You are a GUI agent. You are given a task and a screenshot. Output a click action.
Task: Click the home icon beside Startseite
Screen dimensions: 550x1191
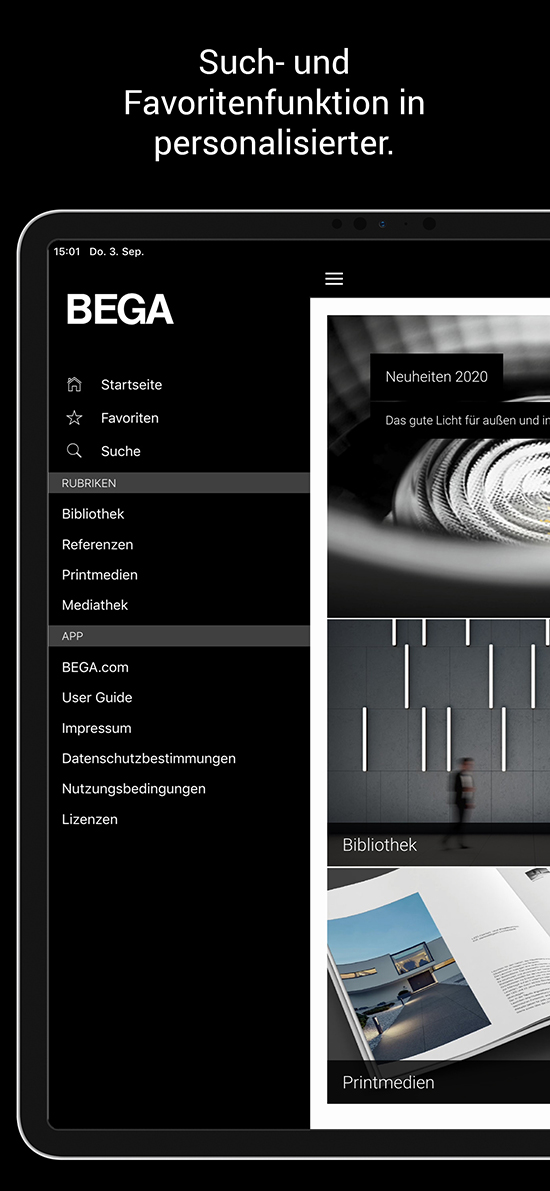(x=74, y=384)
